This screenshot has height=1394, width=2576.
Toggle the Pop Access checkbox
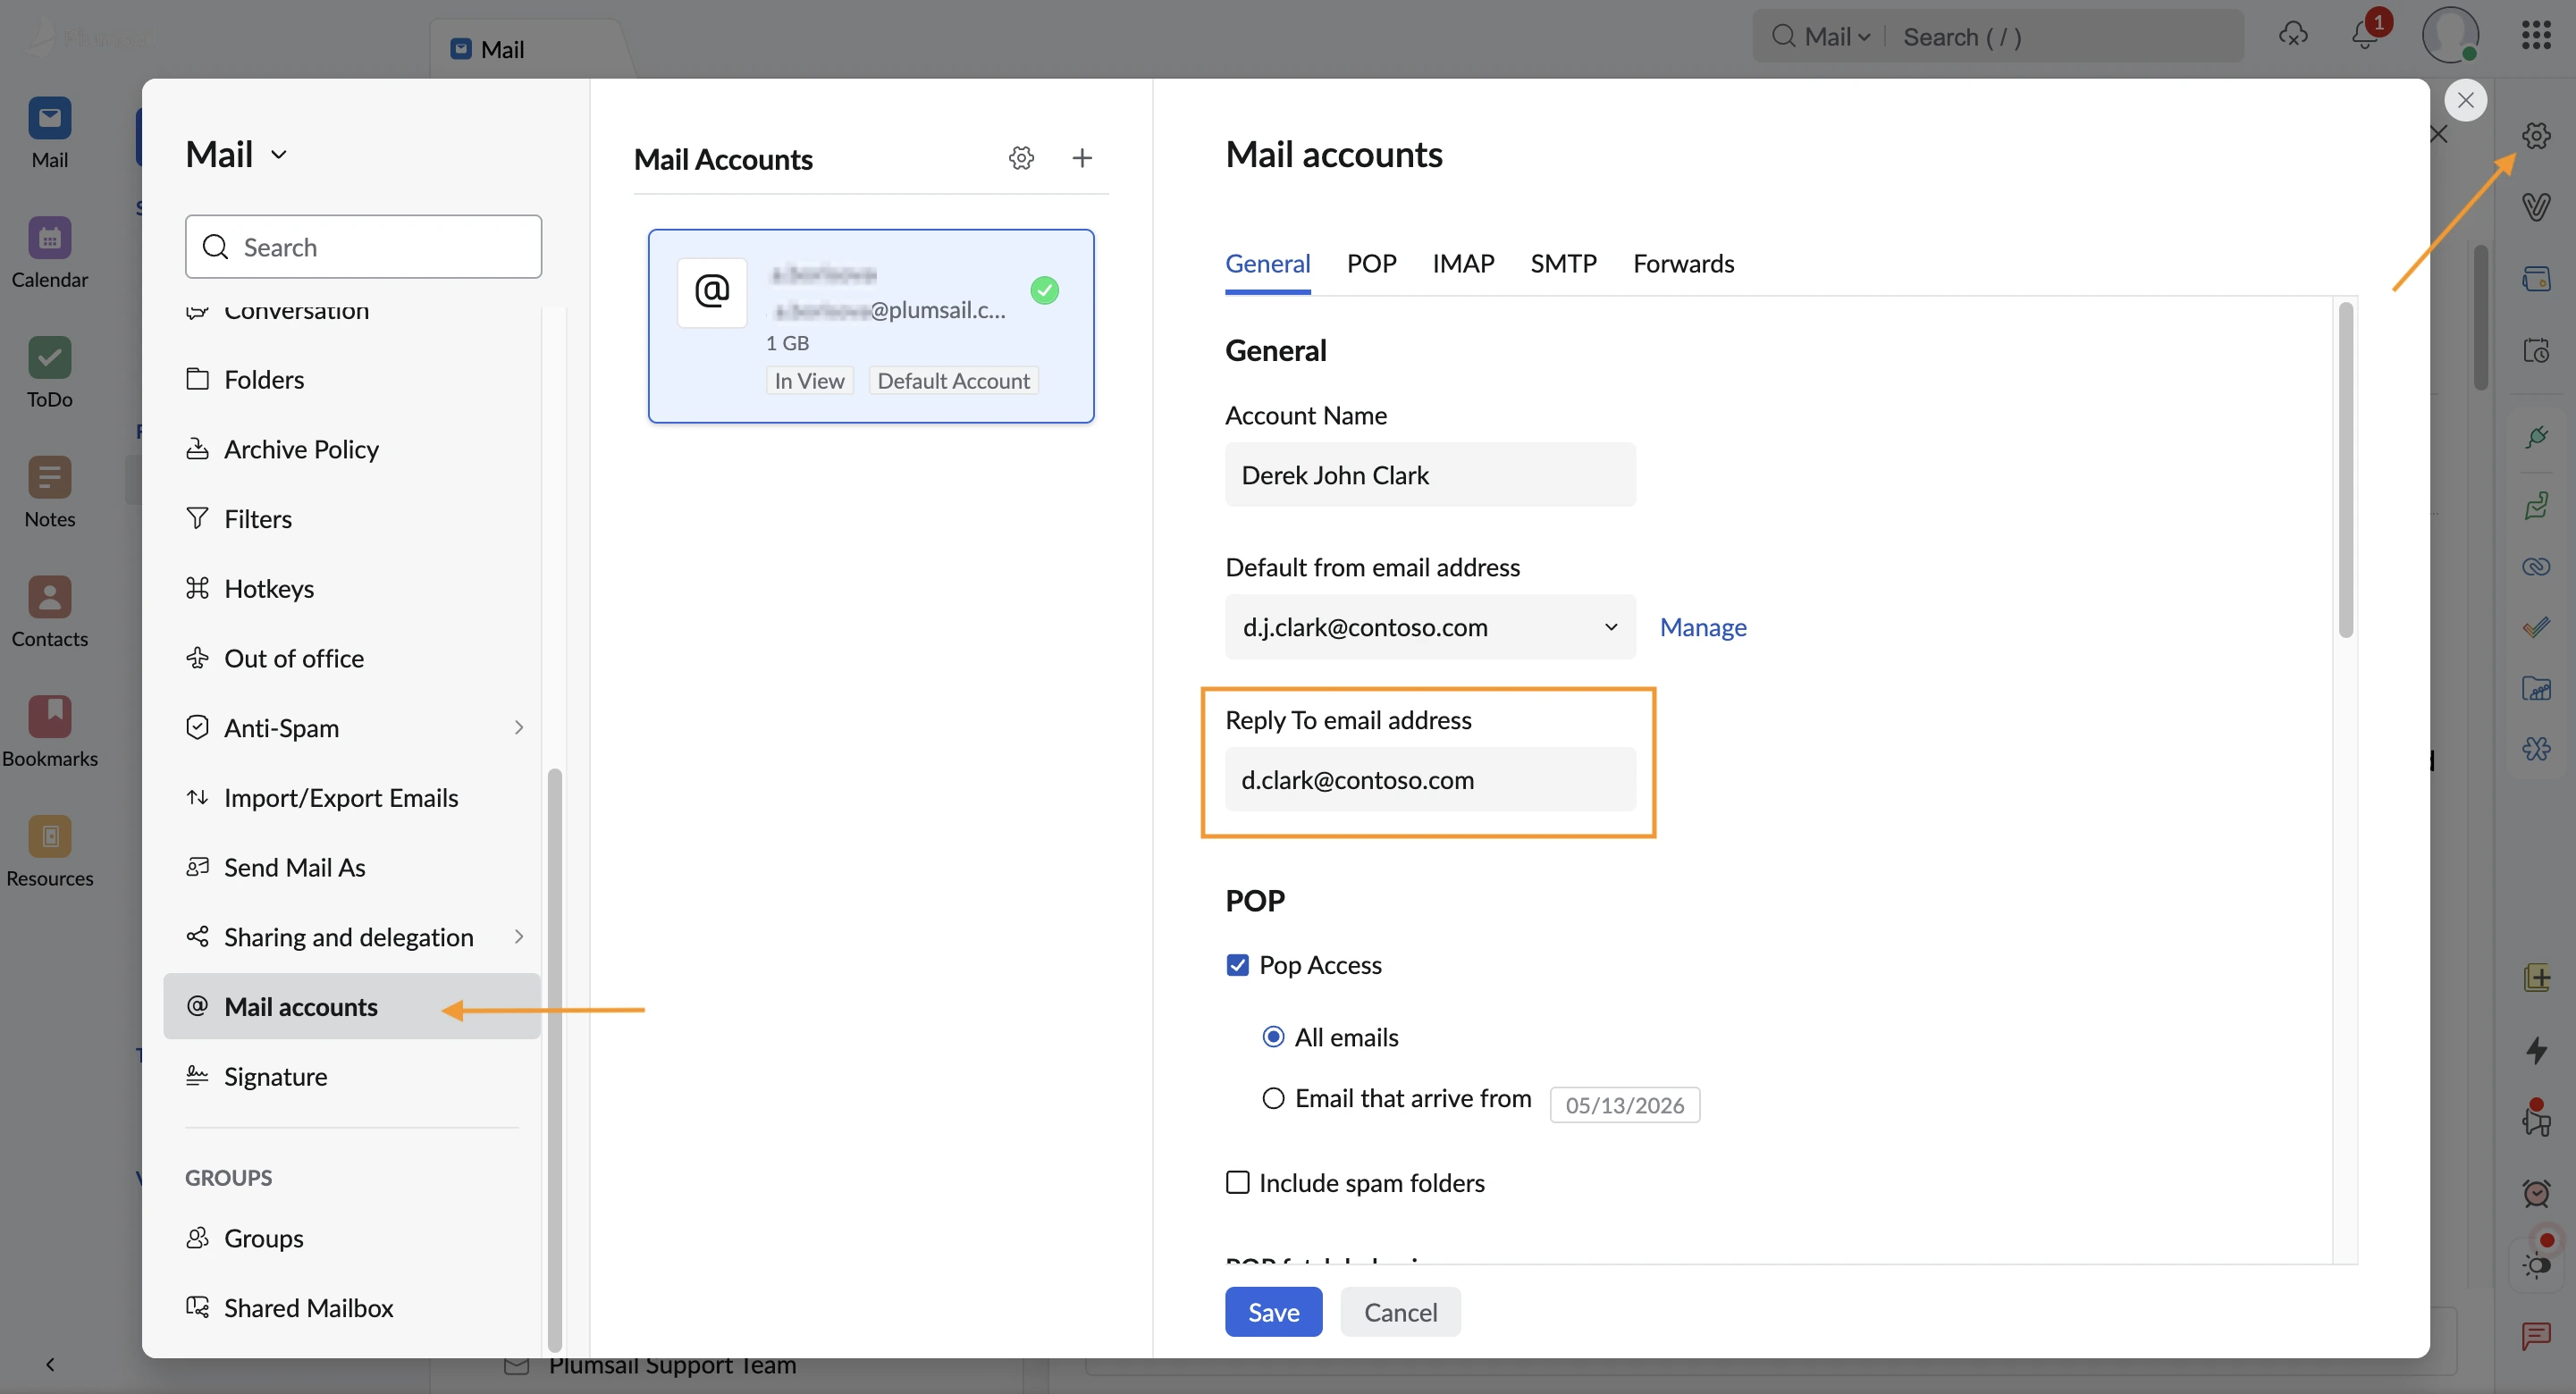pos(1237,965)
